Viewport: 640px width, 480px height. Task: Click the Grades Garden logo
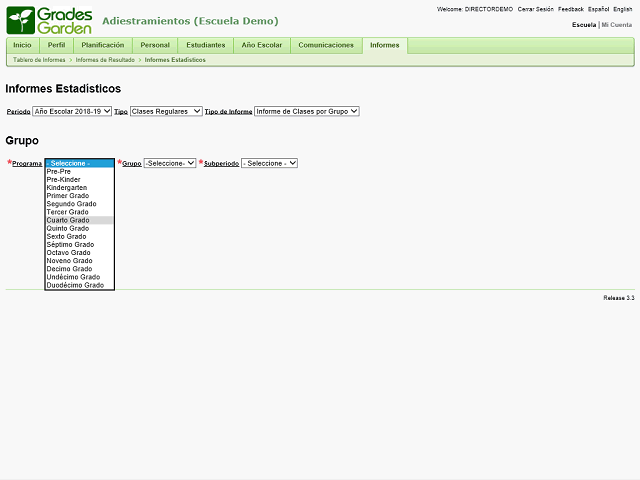coord(49,20)
